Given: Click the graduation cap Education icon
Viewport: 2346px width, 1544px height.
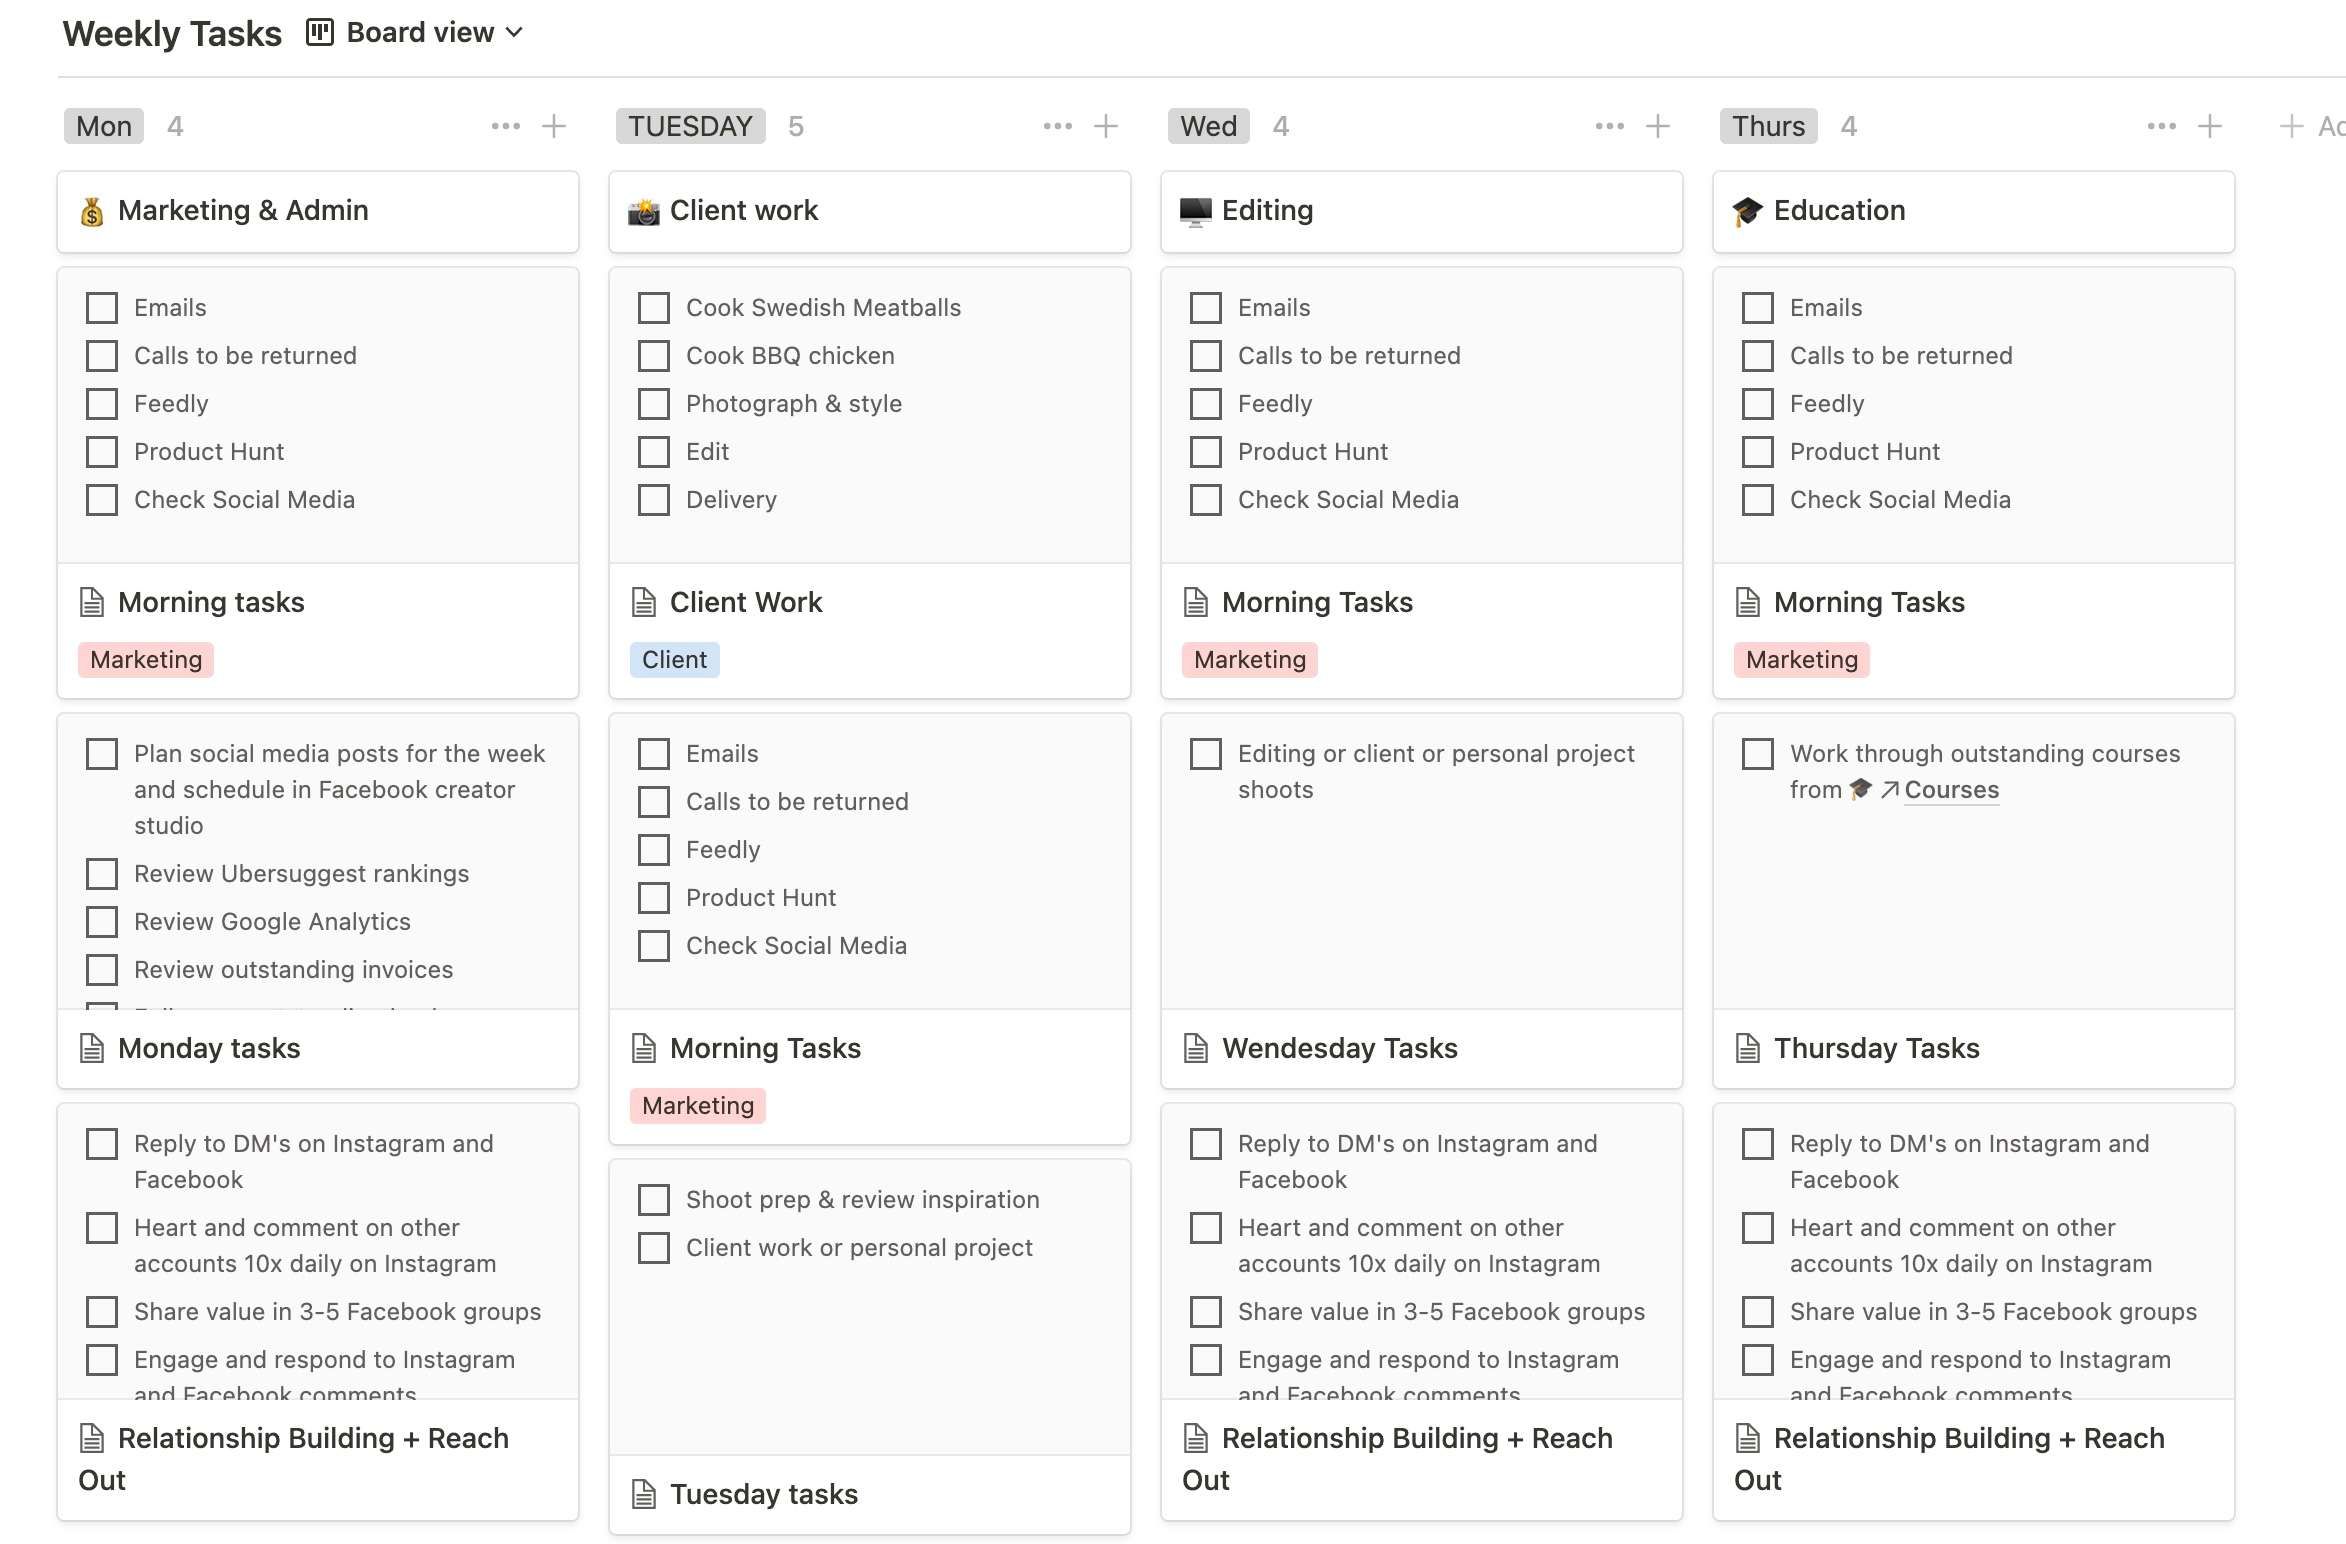Looking at the screenshot, I should point(1747,211).
